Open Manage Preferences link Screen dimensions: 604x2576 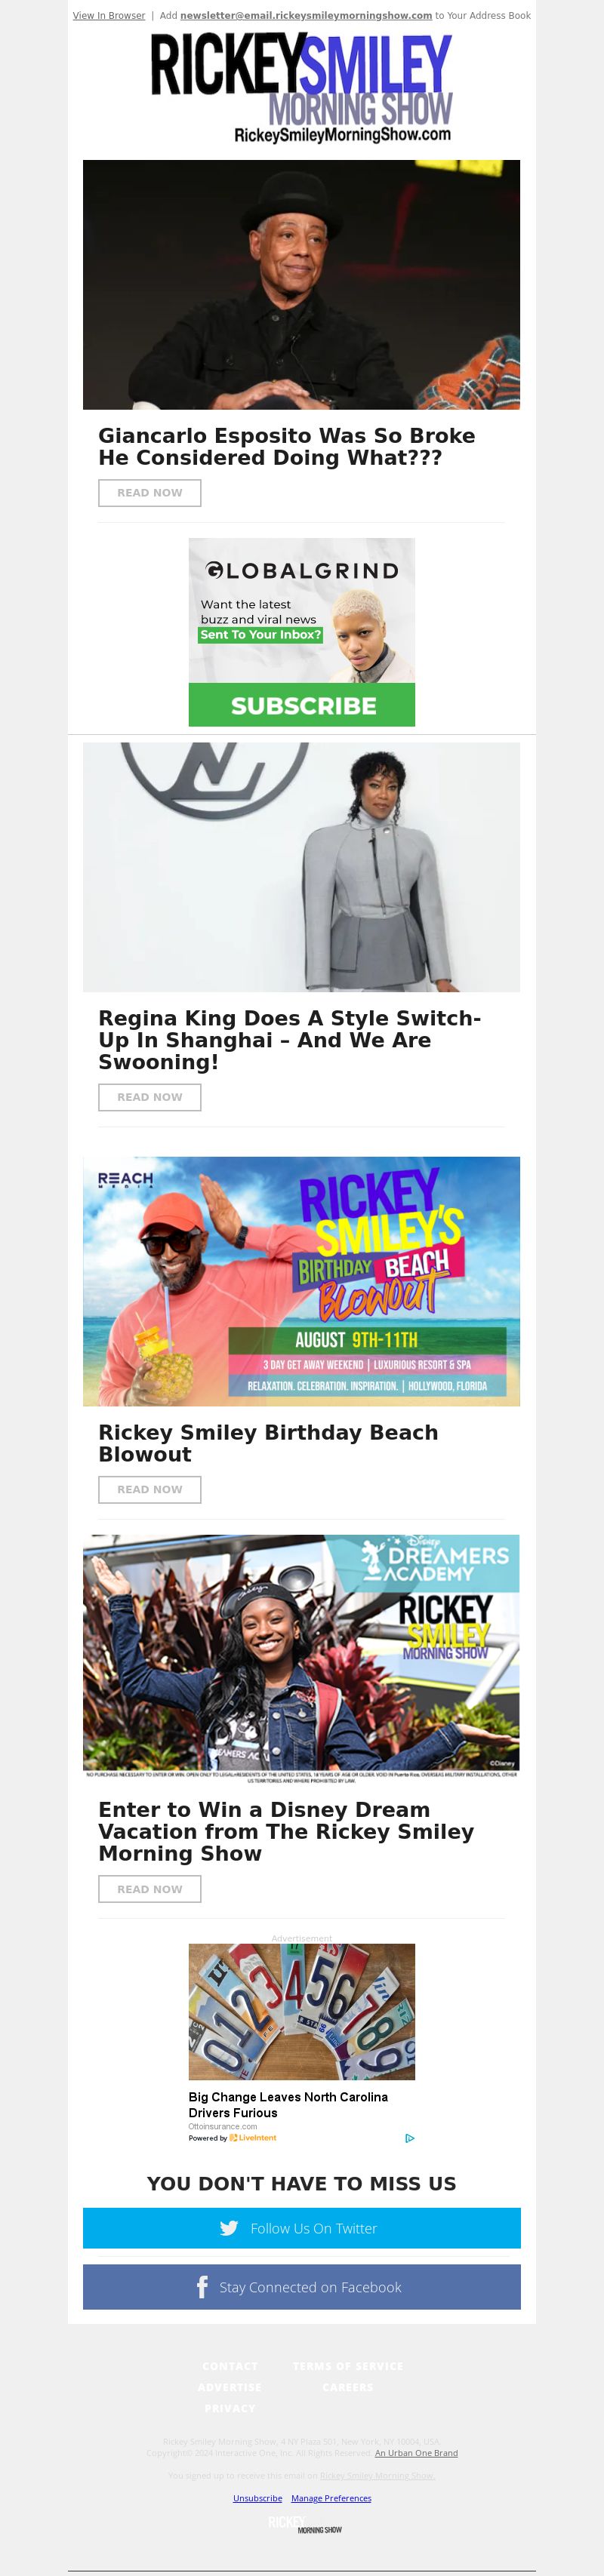331,2498
